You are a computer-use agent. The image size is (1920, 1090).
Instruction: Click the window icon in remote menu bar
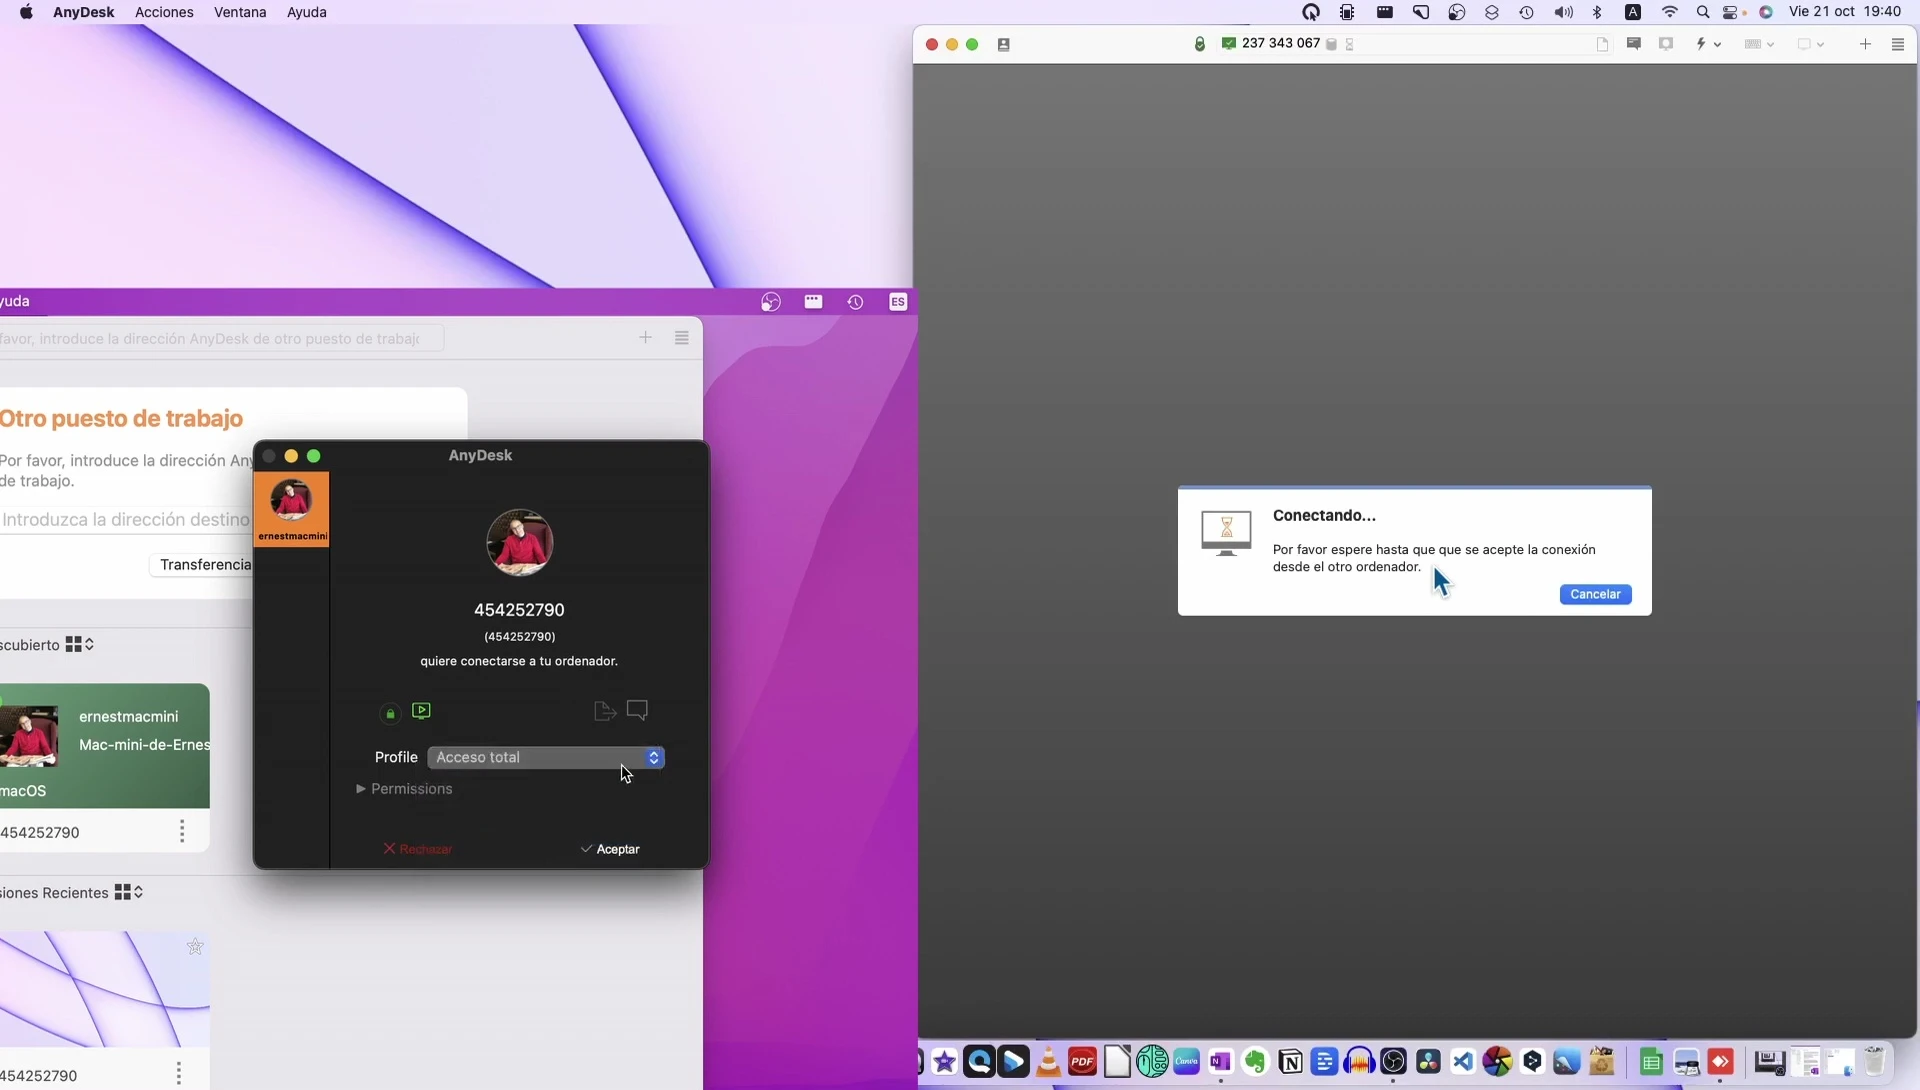pyautogui.click(x=813, y=301)
